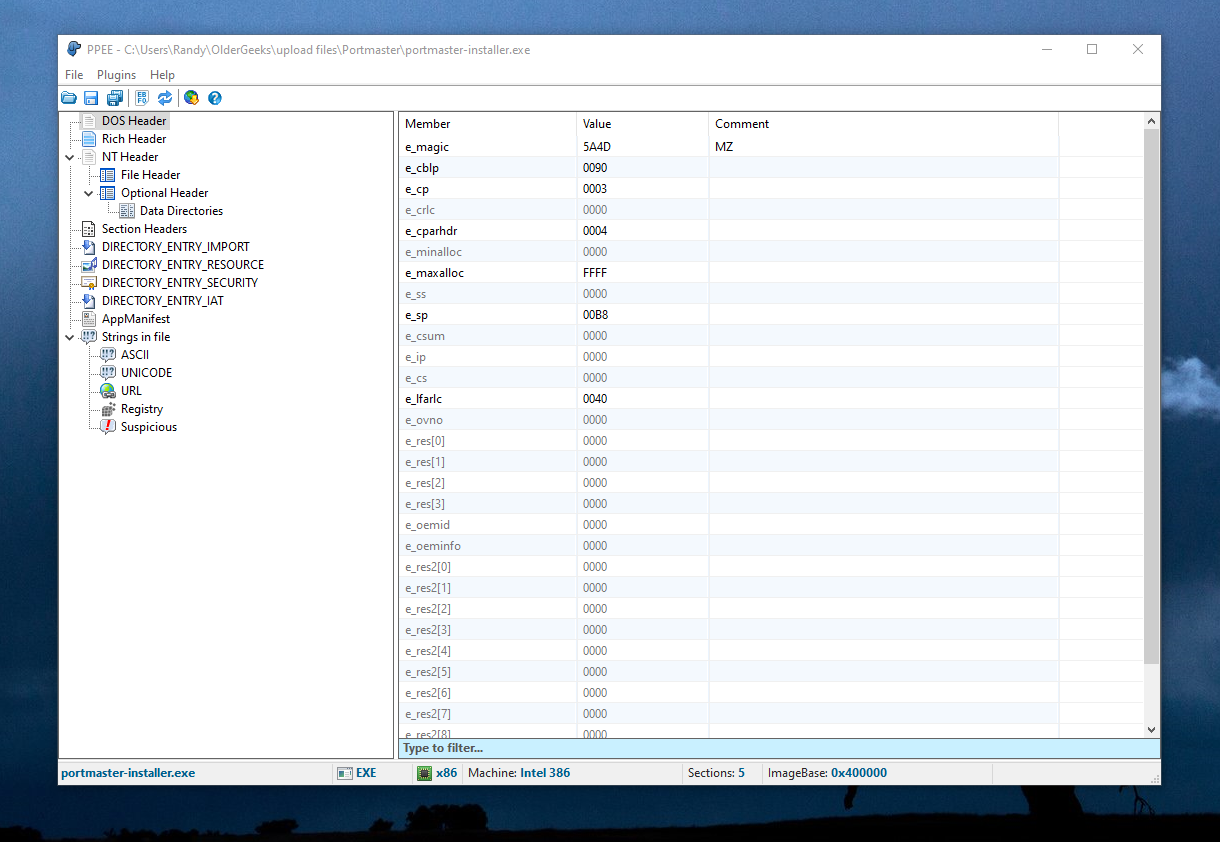Click the File Header table icon
The height and width of the screenshot is (842, 1220).
(107, 175)
